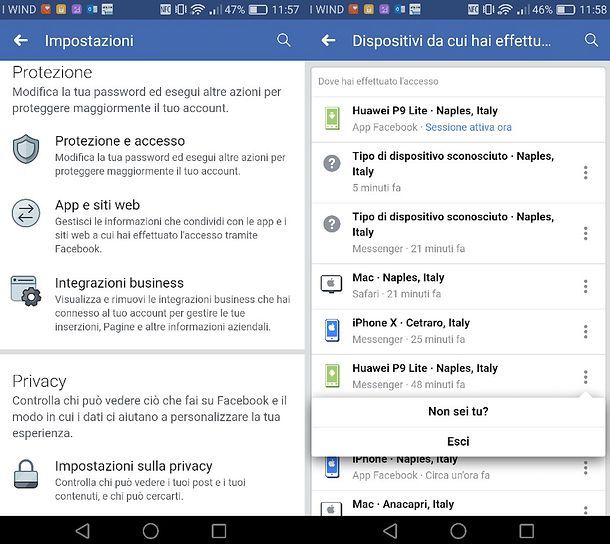Image resolution: width=610 pixels, height=544 pixels.
Task: Open options menu for Mac Naples session
Action: point(585,286)
